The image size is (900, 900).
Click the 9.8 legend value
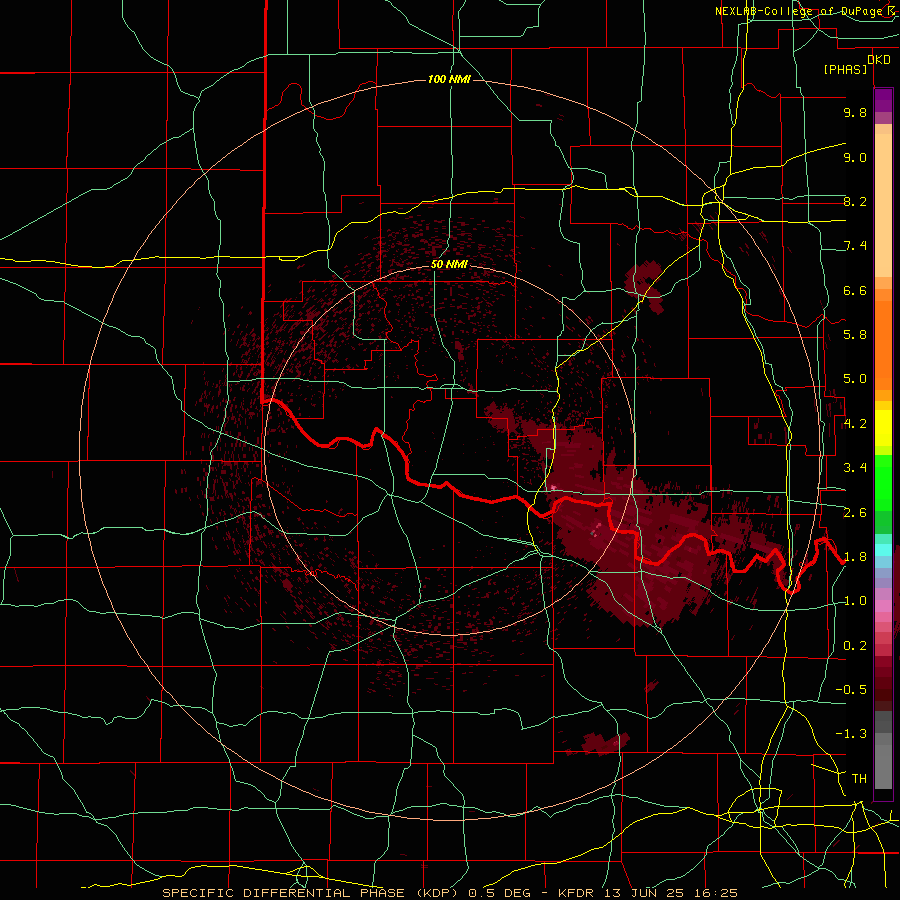coord(855,112)
